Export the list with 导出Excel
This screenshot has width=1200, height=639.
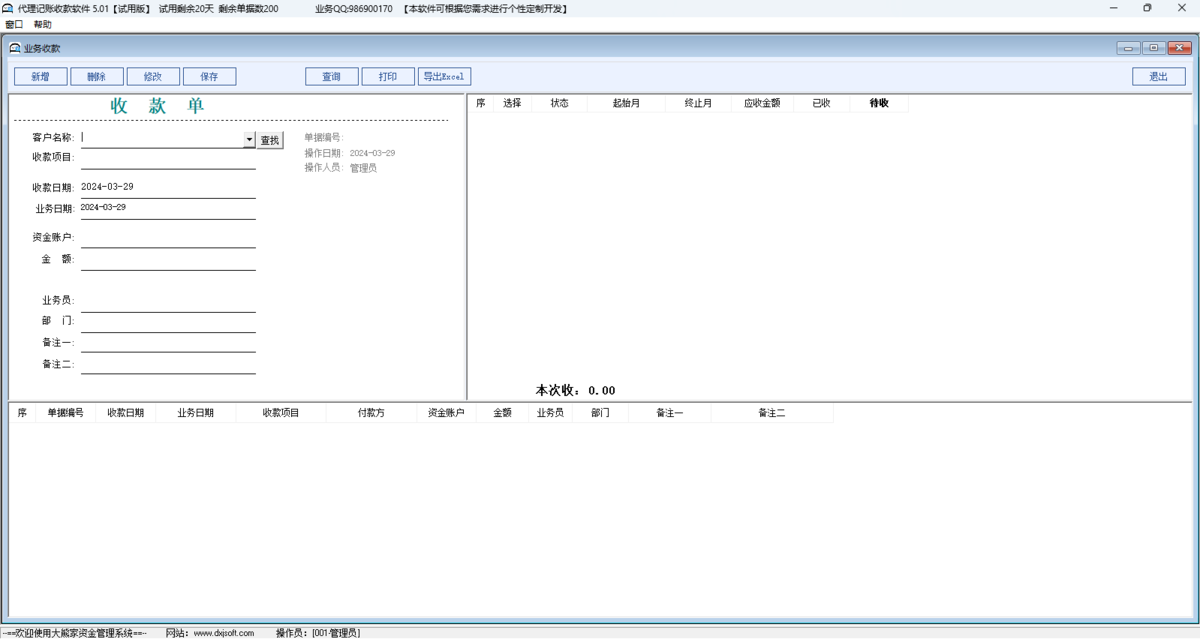tap(444, 77)
